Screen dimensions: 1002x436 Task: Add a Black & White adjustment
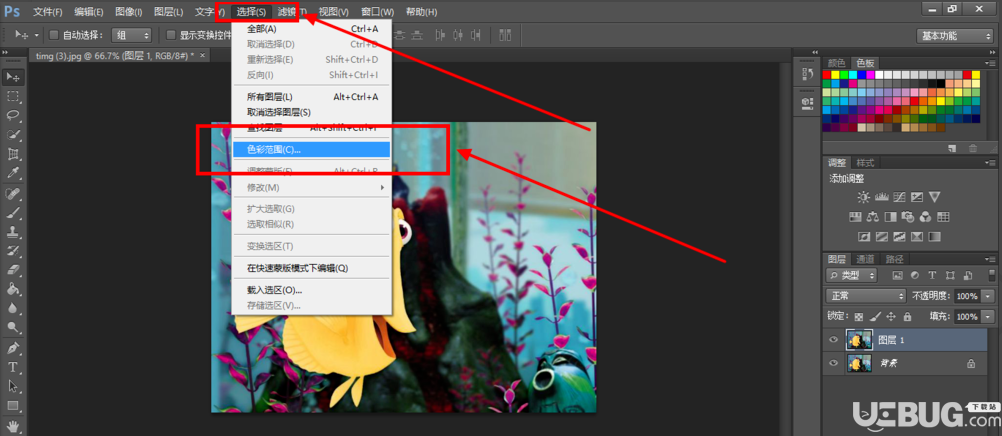(890, 217)
